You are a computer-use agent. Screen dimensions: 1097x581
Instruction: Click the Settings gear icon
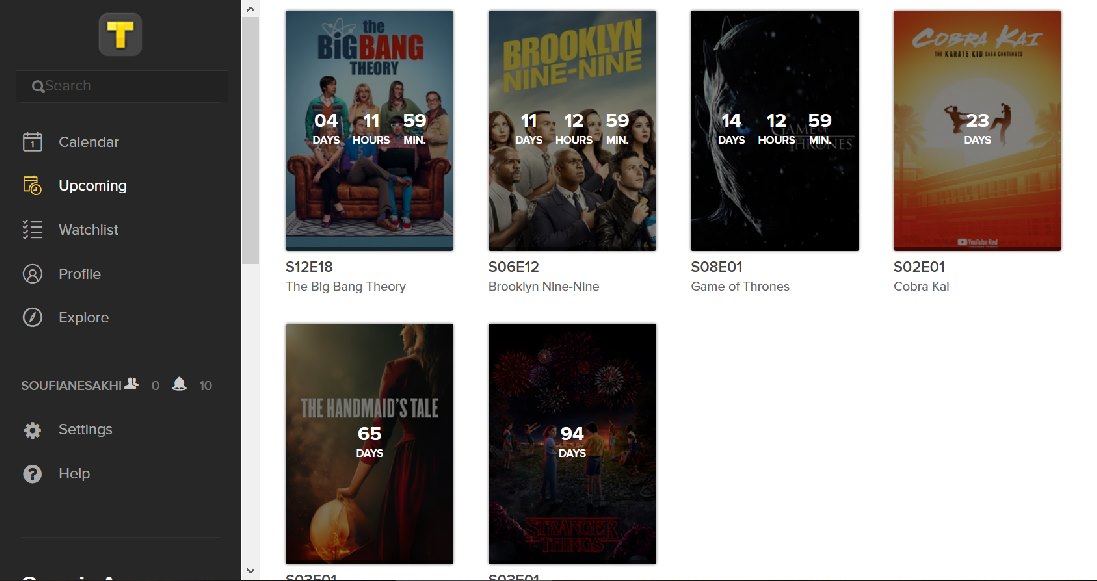32,430
